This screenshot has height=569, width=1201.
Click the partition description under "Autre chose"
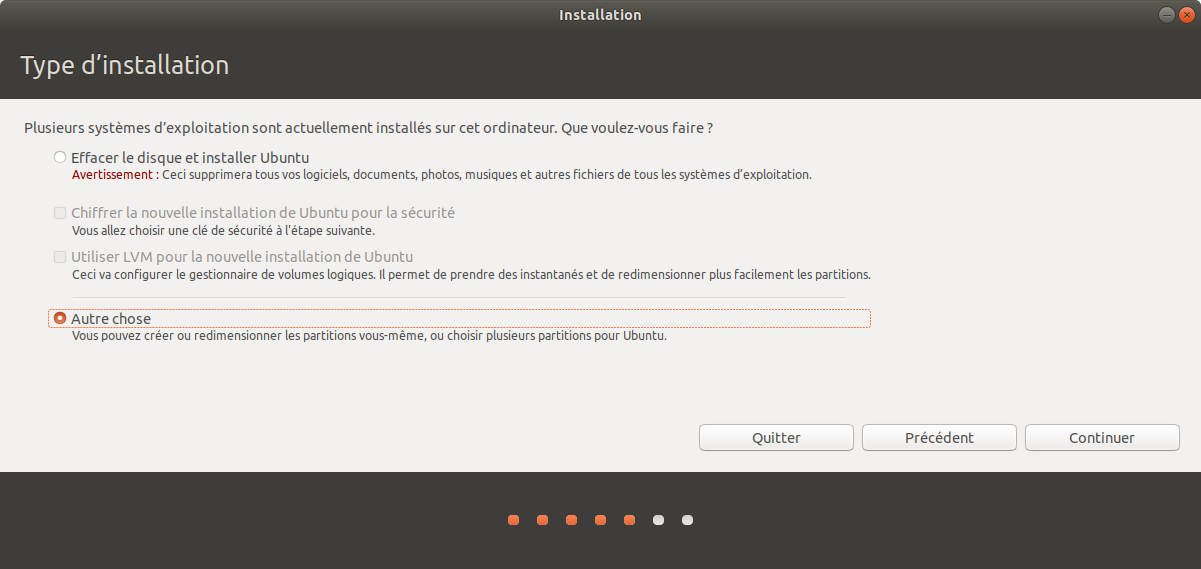369,336
